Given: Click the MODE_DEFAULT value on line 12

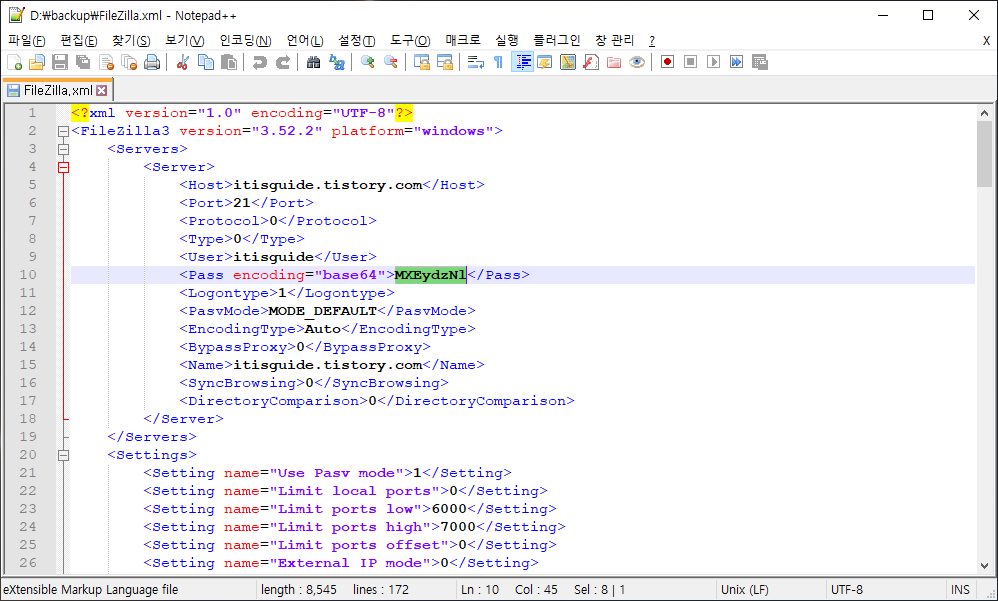Looking at the screenshot, I should coord(323,311).
